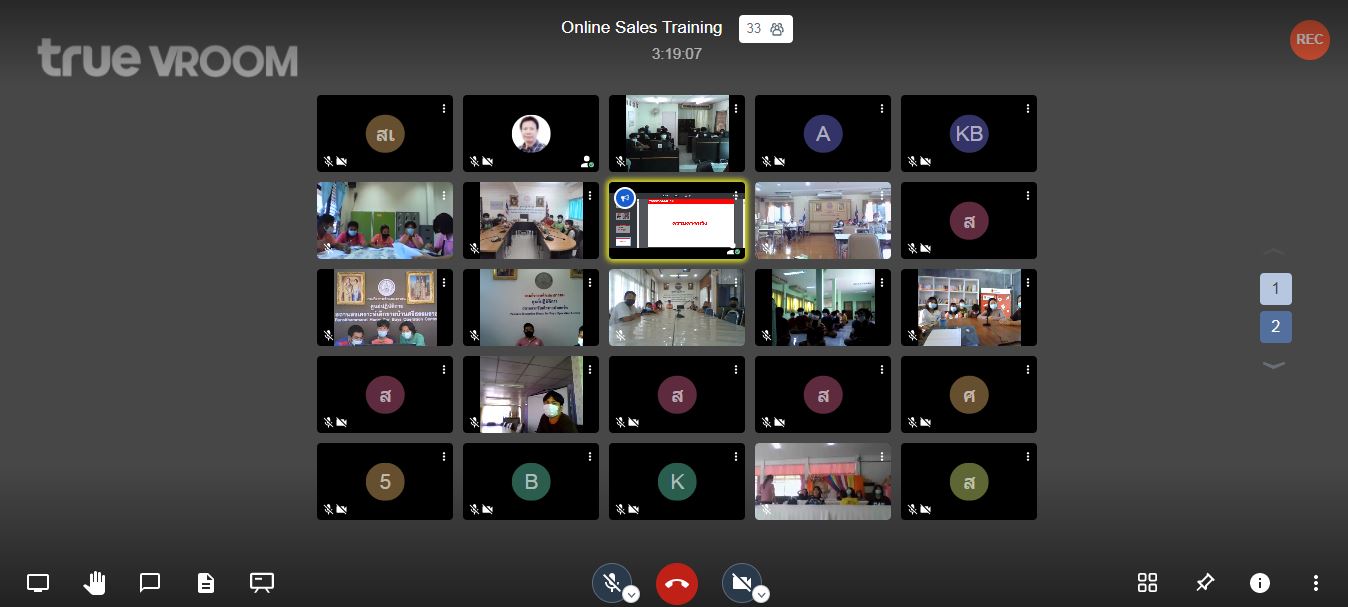Click the pin icon in bottom toolbar

[1205, 583]
